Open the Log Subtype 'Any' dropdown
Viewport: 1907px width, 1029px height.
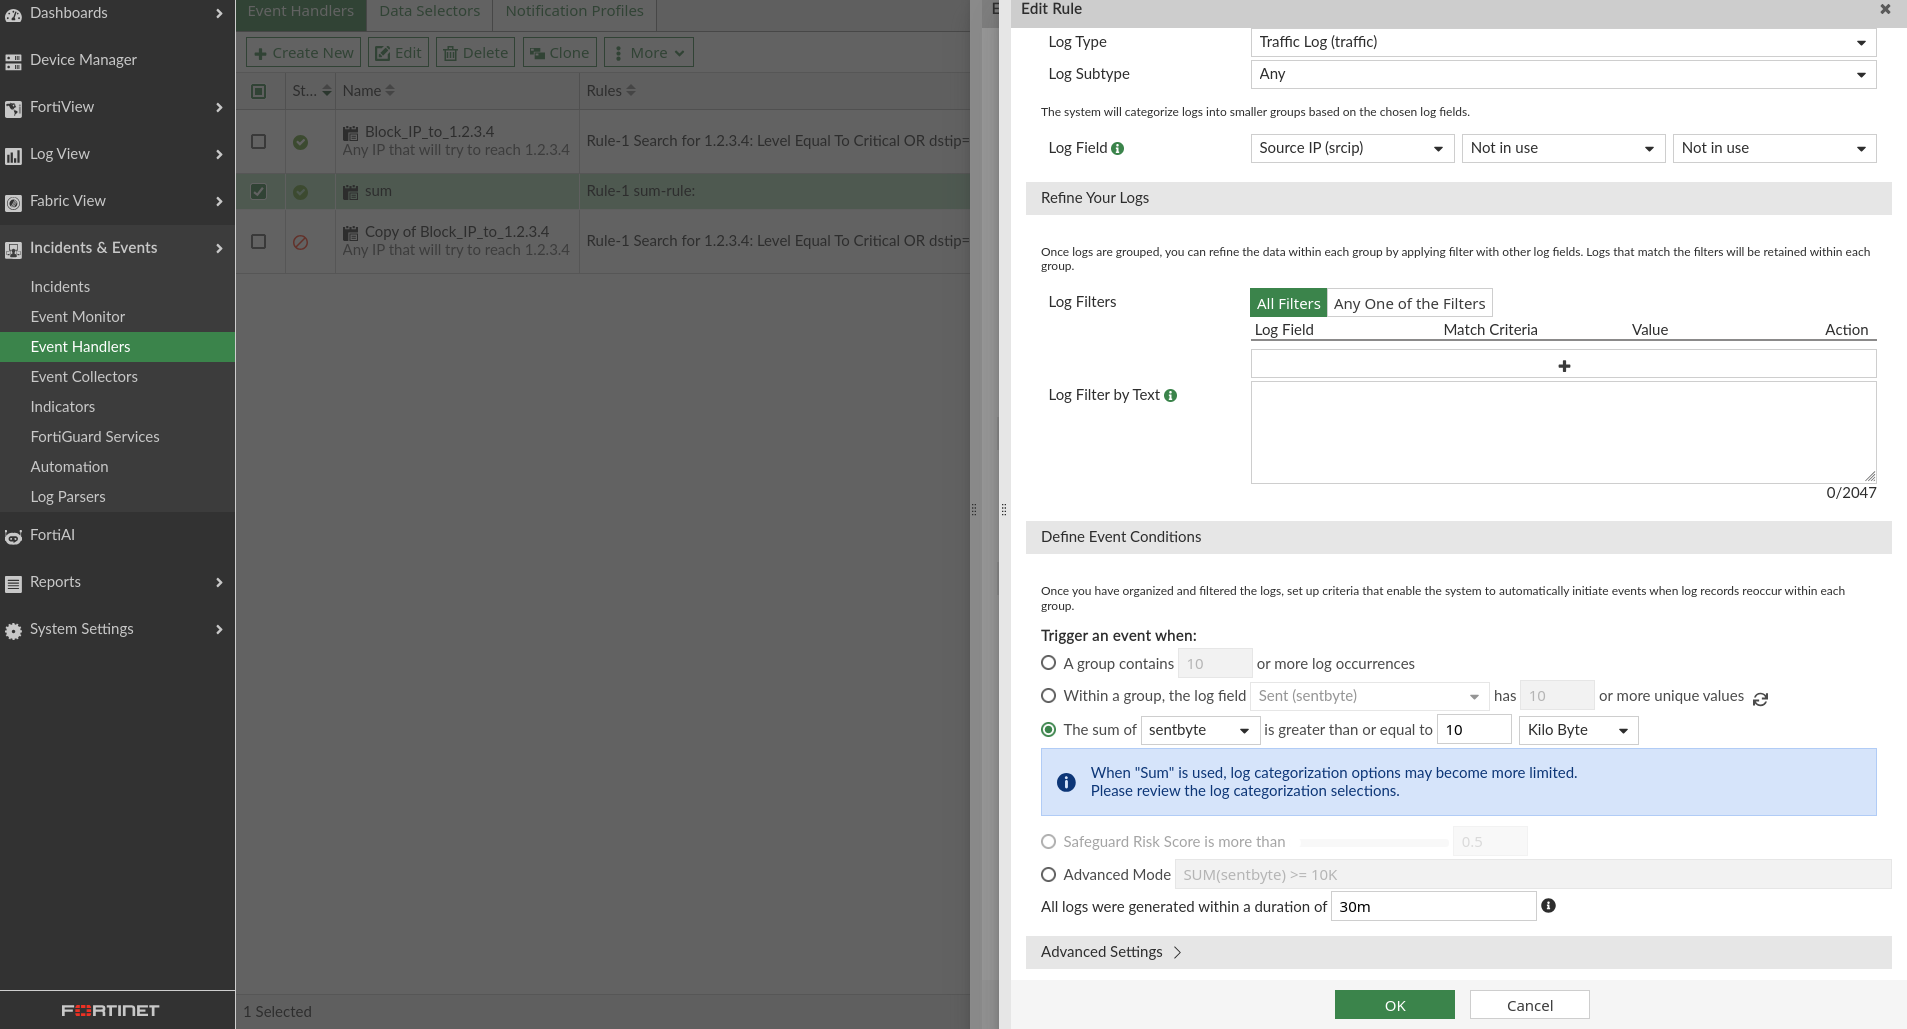point(1563,74)
